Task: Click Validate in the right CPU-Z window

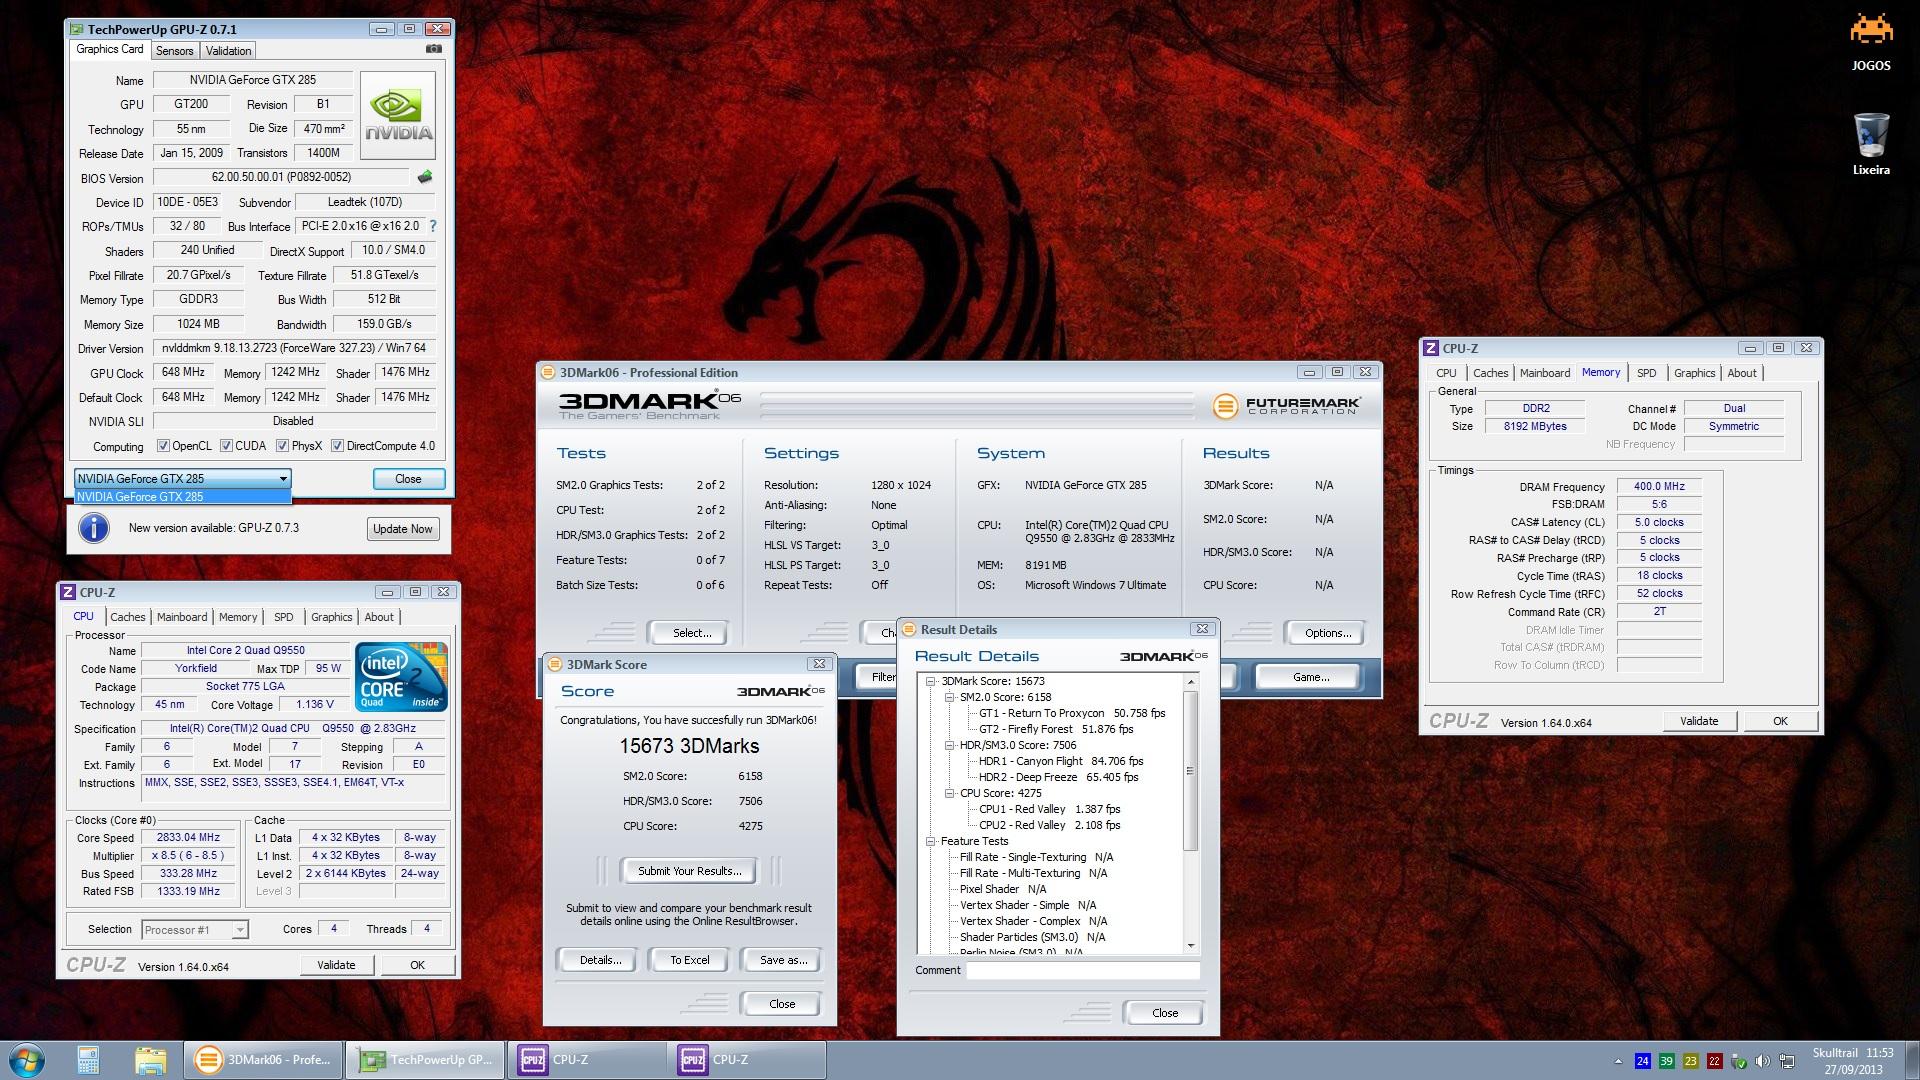Action: (x=1699, y=721)
